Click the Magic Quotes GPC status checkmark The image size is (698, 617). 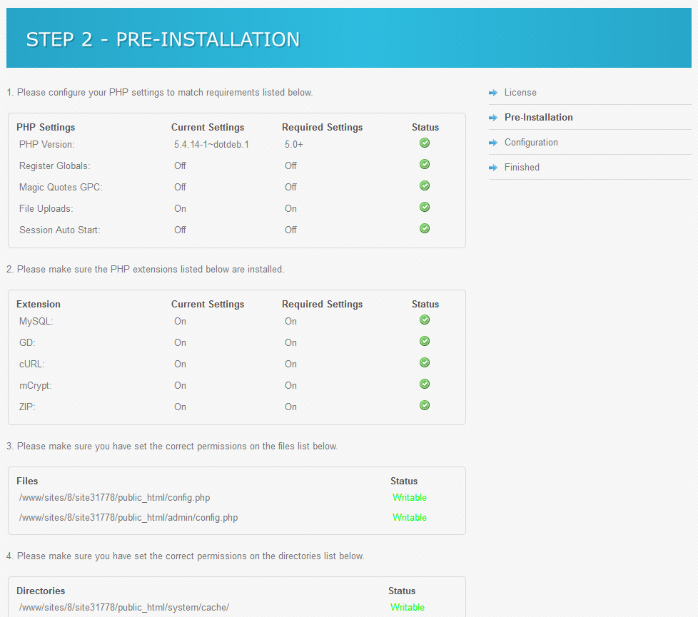tap(425, 186)
